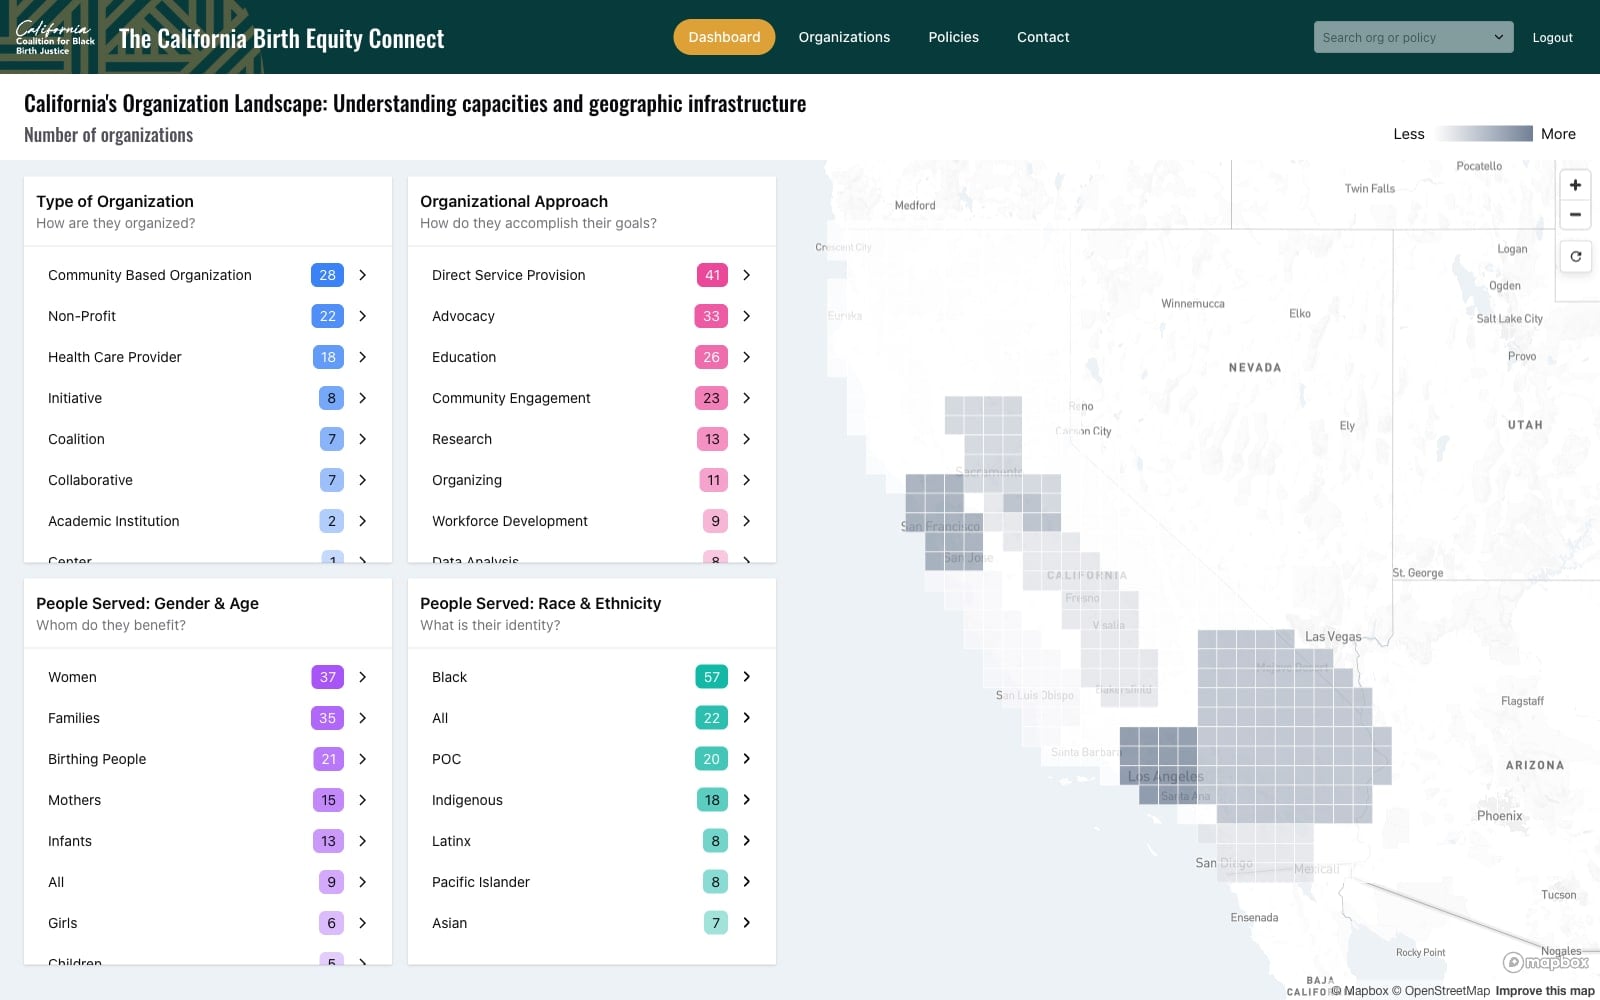Click the Mapbox logo

pos(1545,962)
